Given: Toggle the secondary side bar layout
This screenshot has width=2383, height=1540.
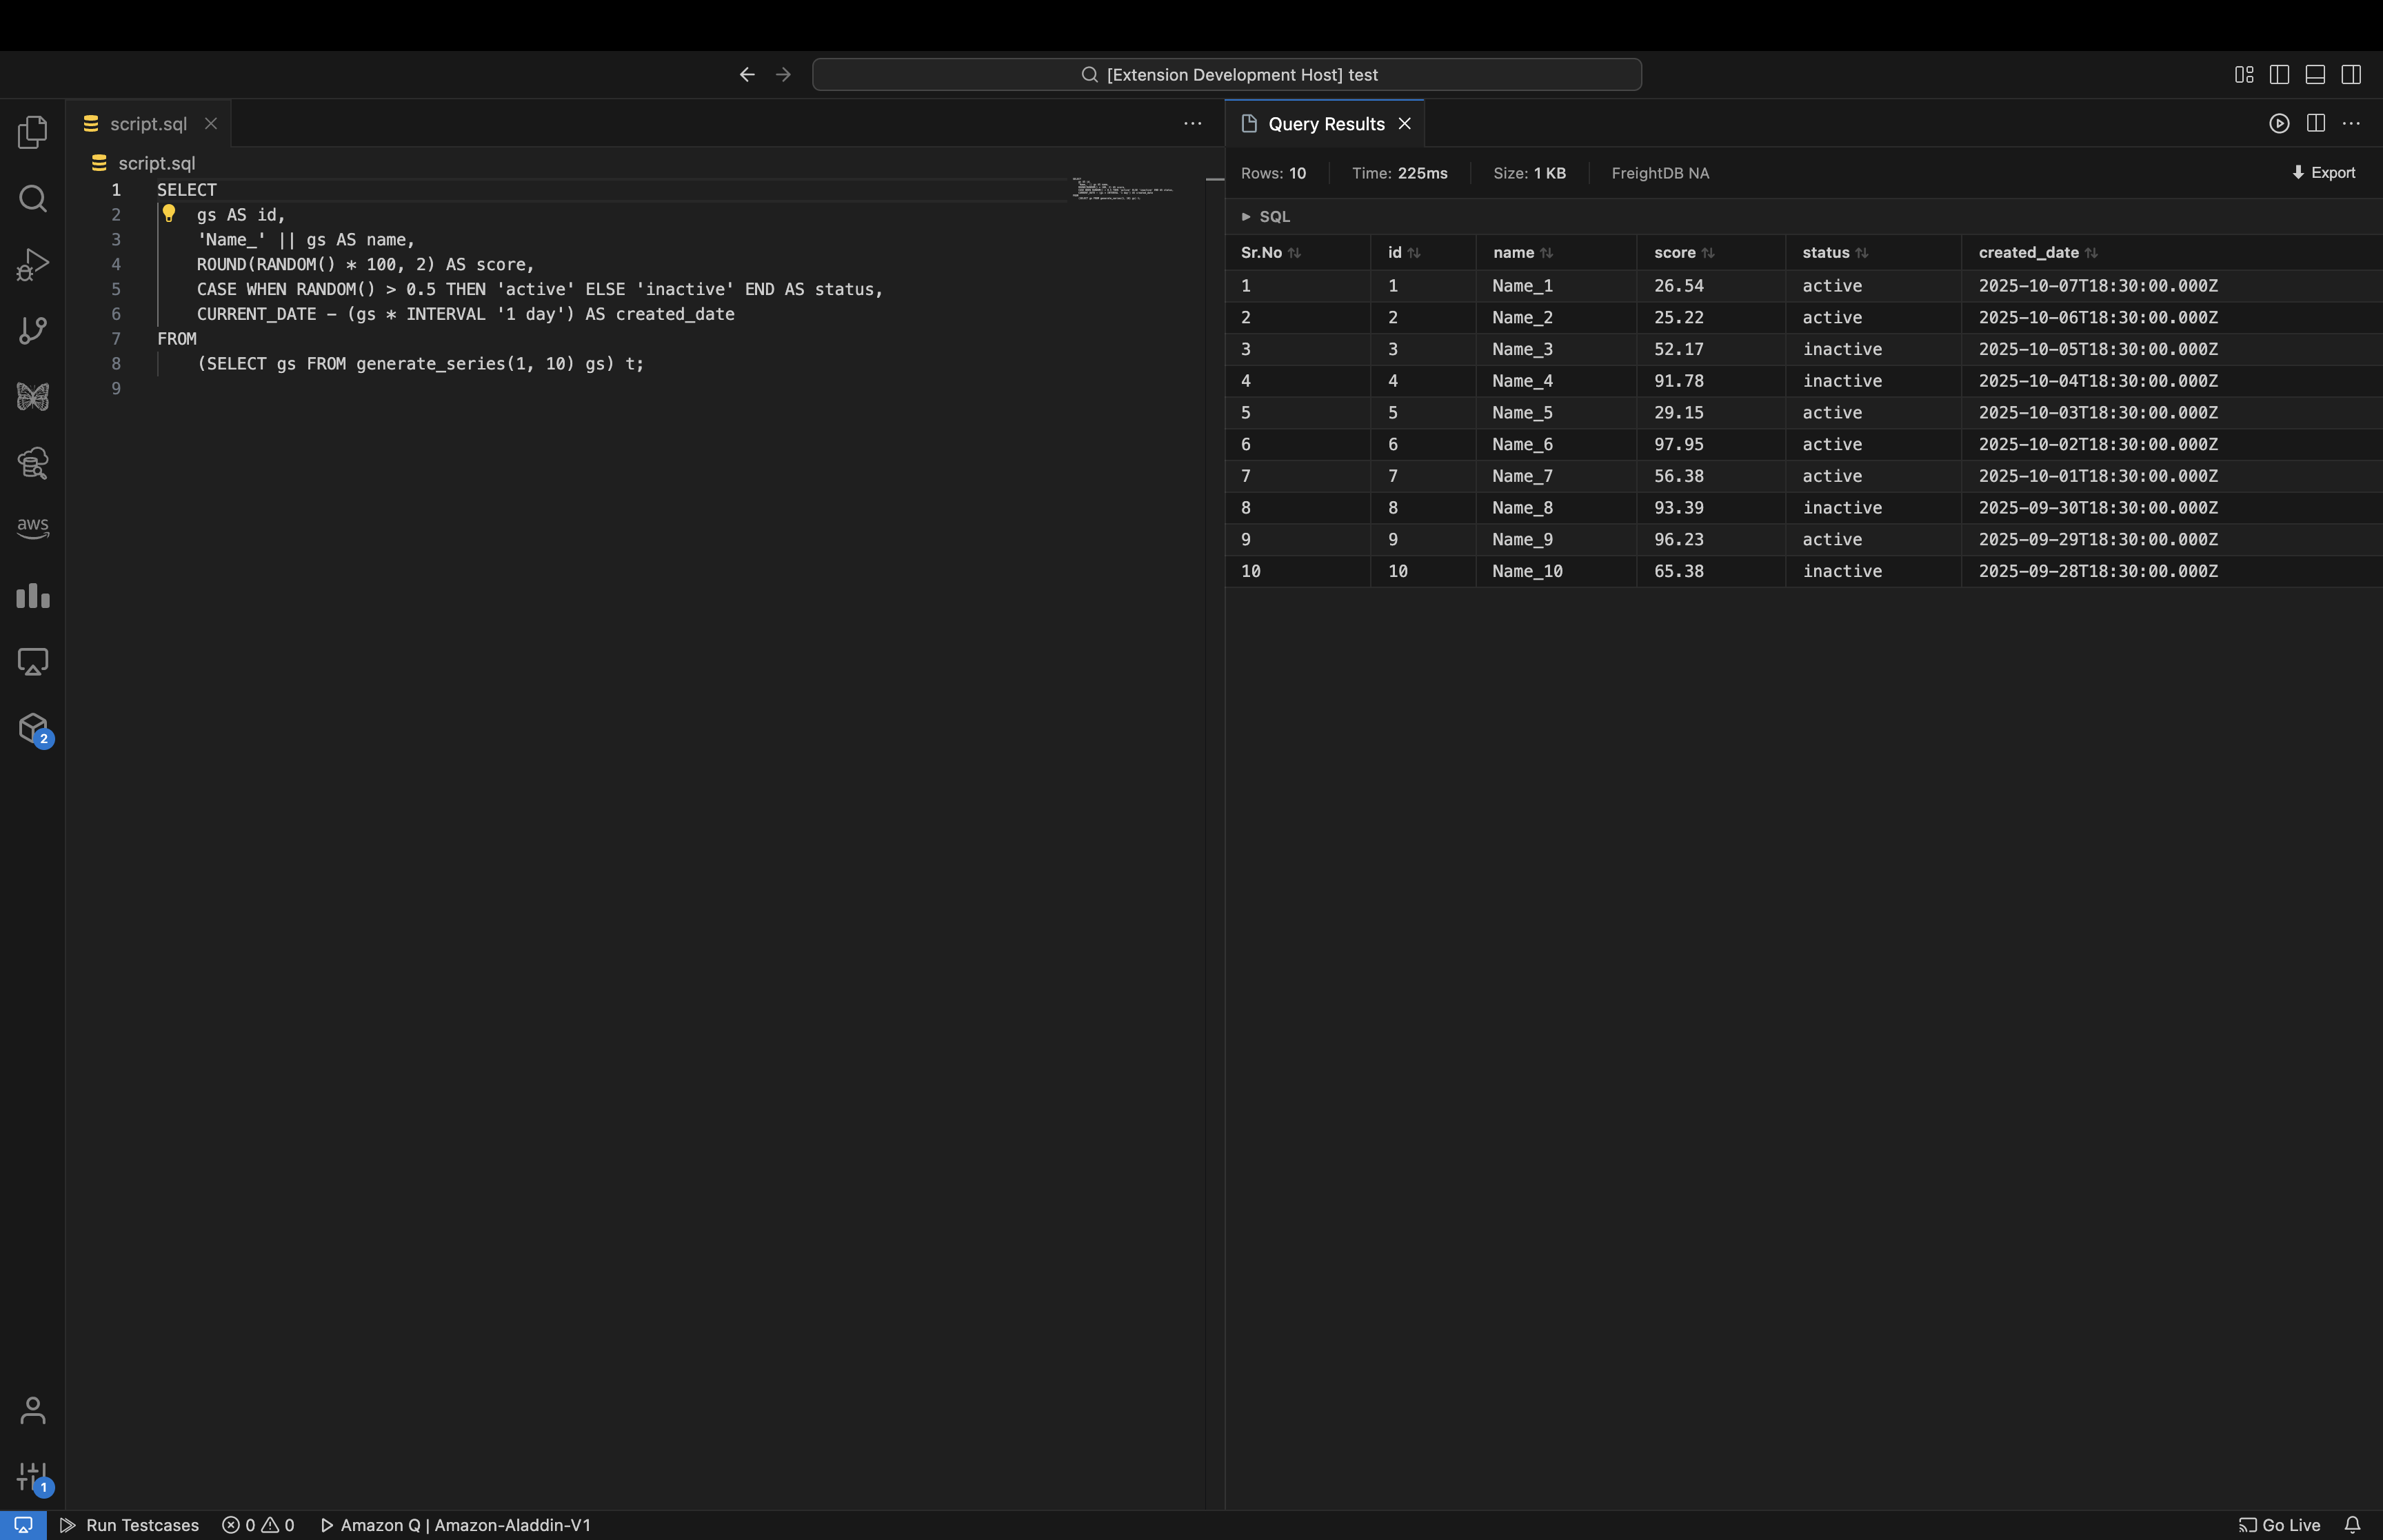Looking at the screenshot, I should point(2351,75).
